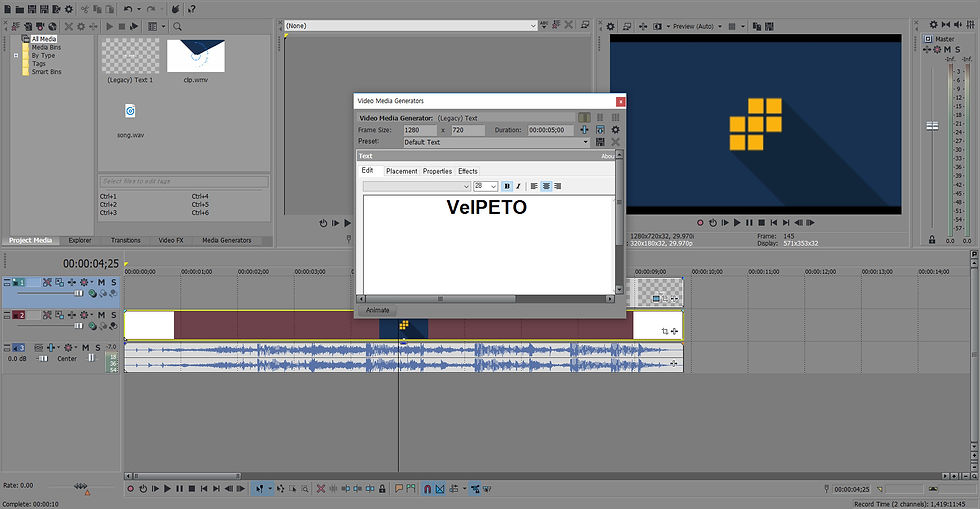Click the playback Rate slider

pyautogui.click(x=81, y=486)
